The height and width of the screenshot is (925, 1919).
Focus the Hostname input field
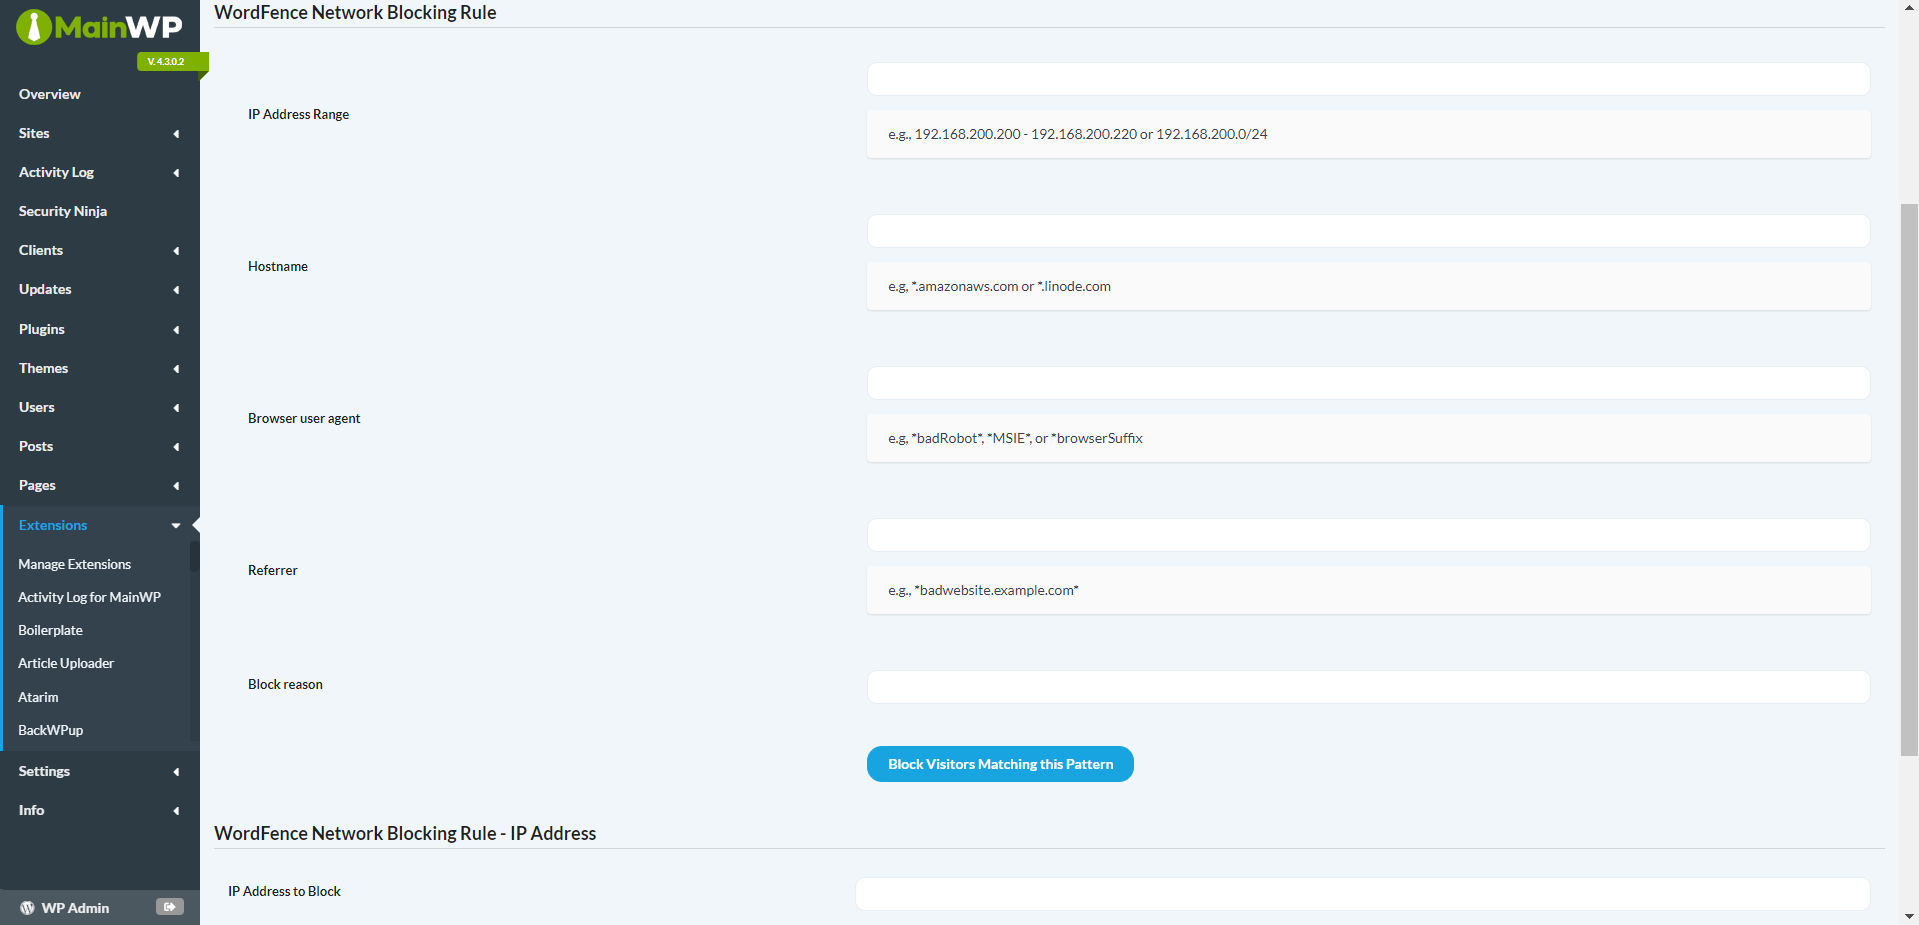(x=1368, y=231)
